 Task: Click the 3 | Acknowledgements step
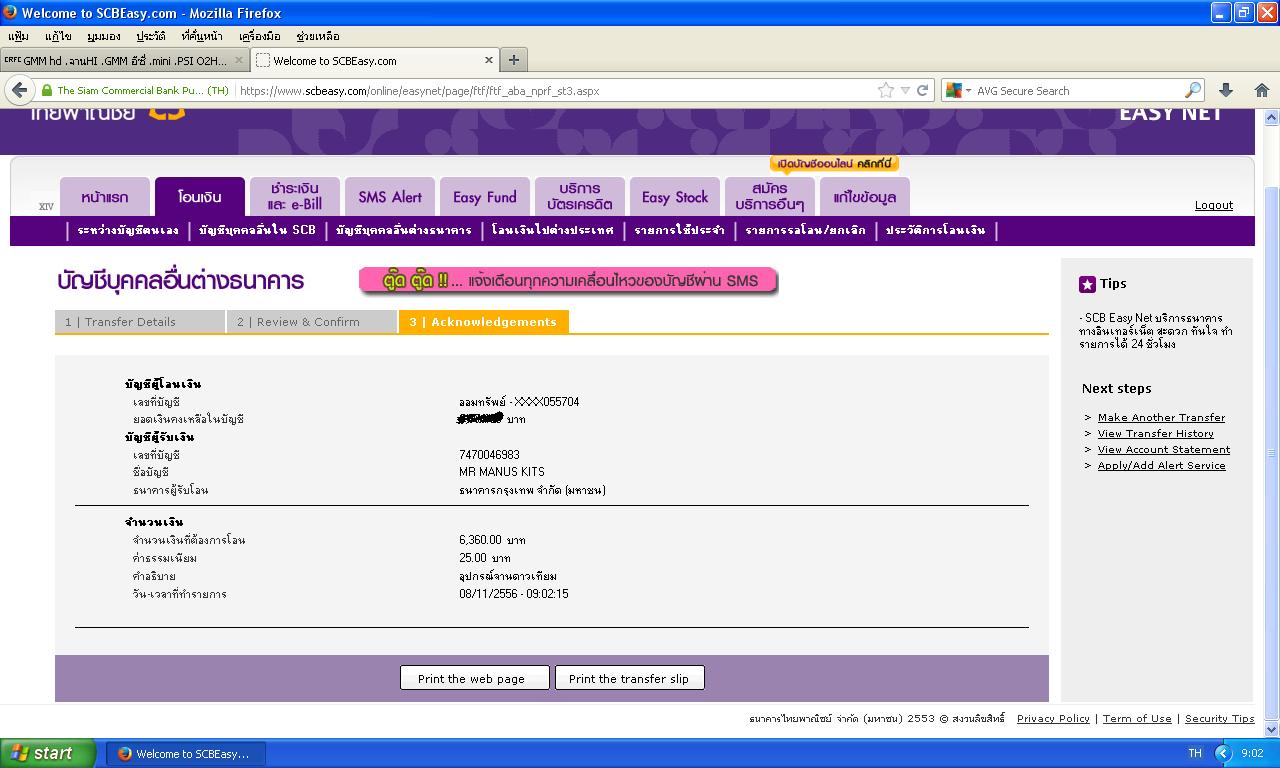point(484,322)
